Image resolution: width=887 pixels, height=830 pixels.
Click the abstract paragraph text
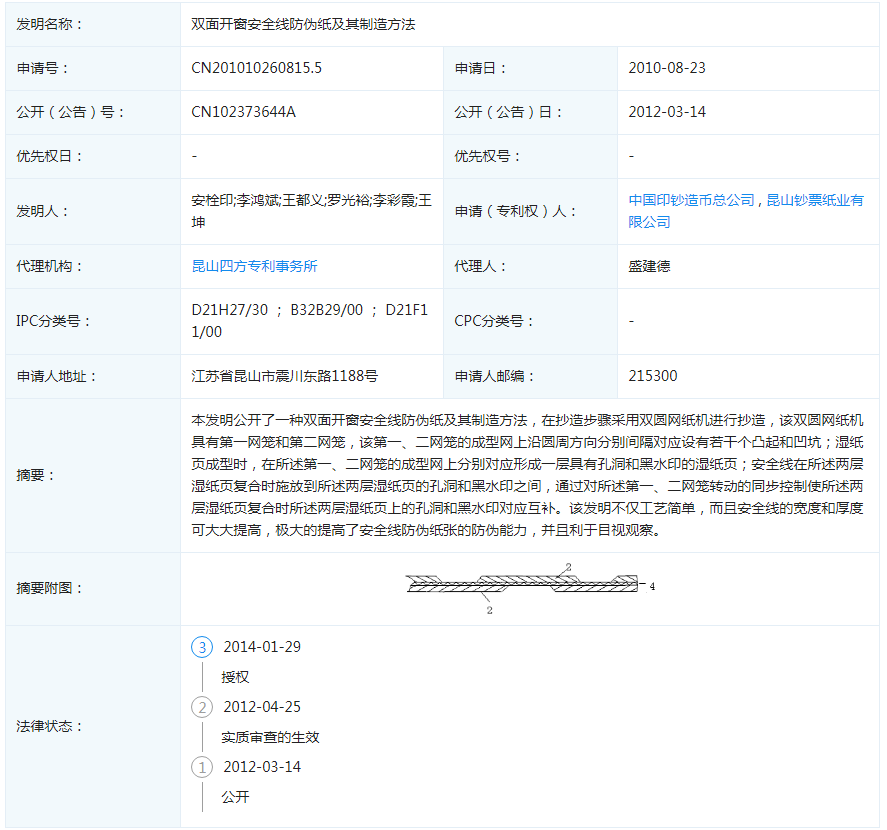pos(528,475)
